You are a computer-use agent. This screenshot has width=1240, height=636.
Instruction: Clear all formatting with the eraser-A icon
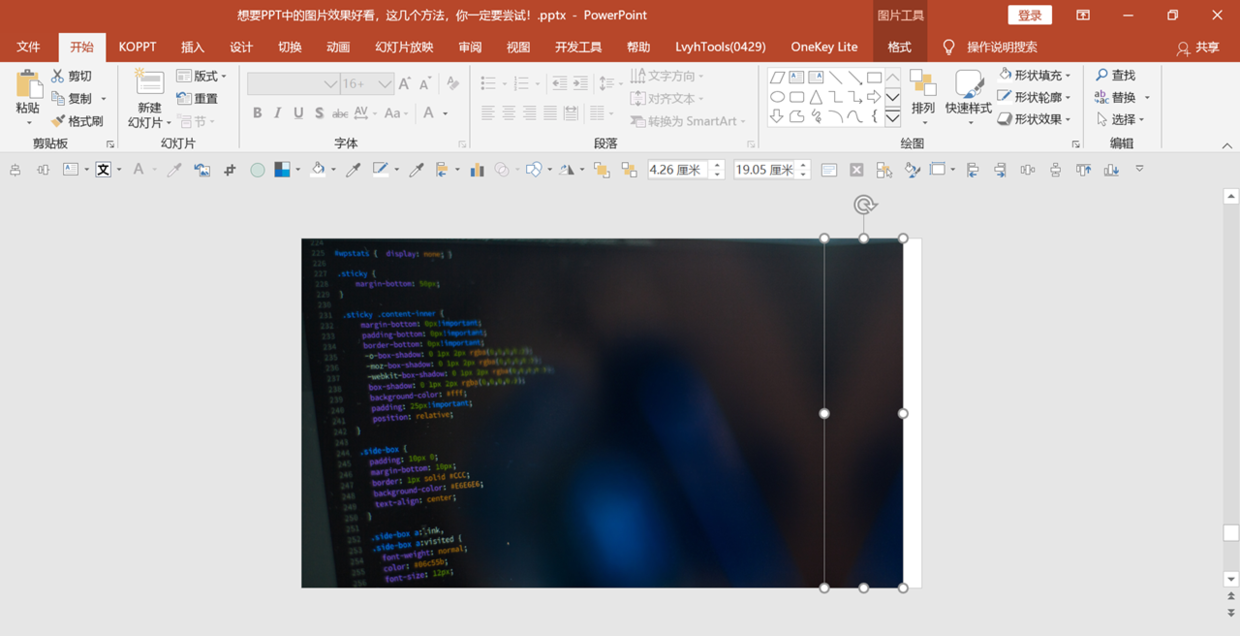pos(453,83)
